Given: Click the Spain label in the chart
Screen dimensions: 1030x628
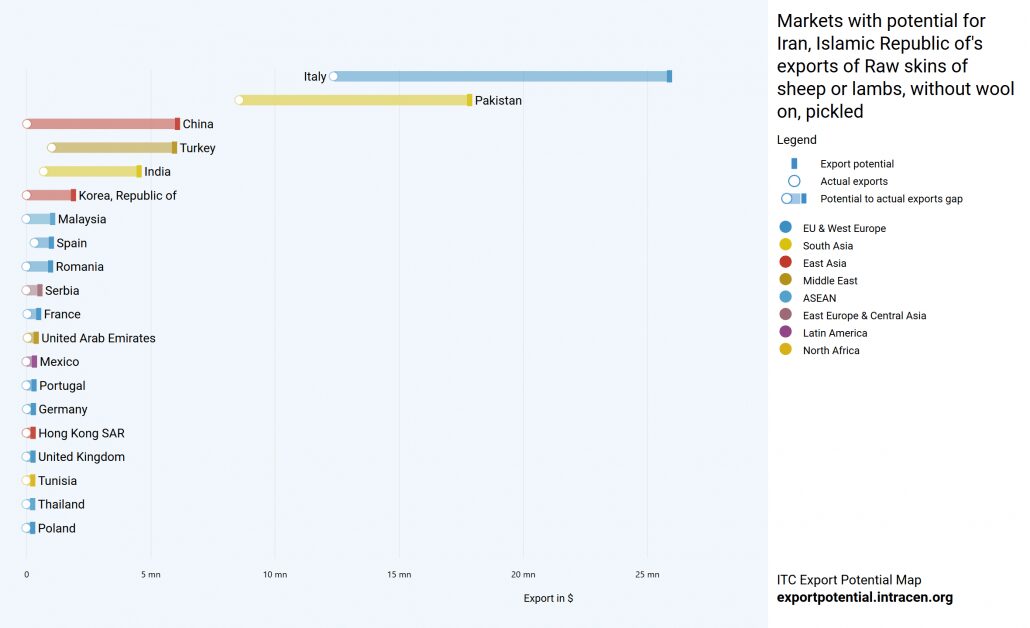Looking at the screenshot, I should point(72,243).
